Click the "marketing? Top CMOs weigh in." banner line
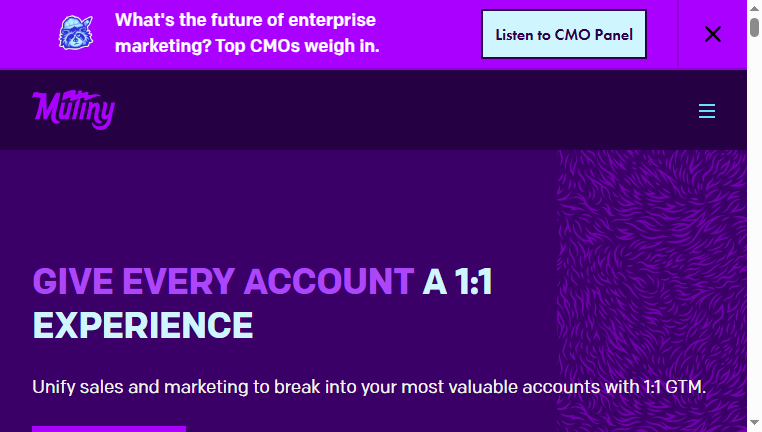Image resolution: width=762 pixels, height=432 pixels. coord(247,46)
